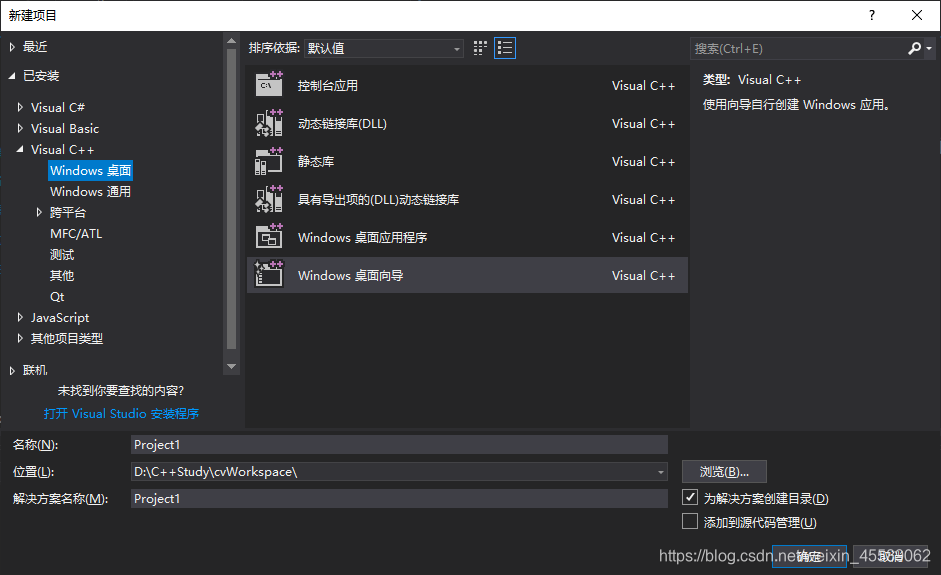Switch to medium icons list view

point(505,48)
